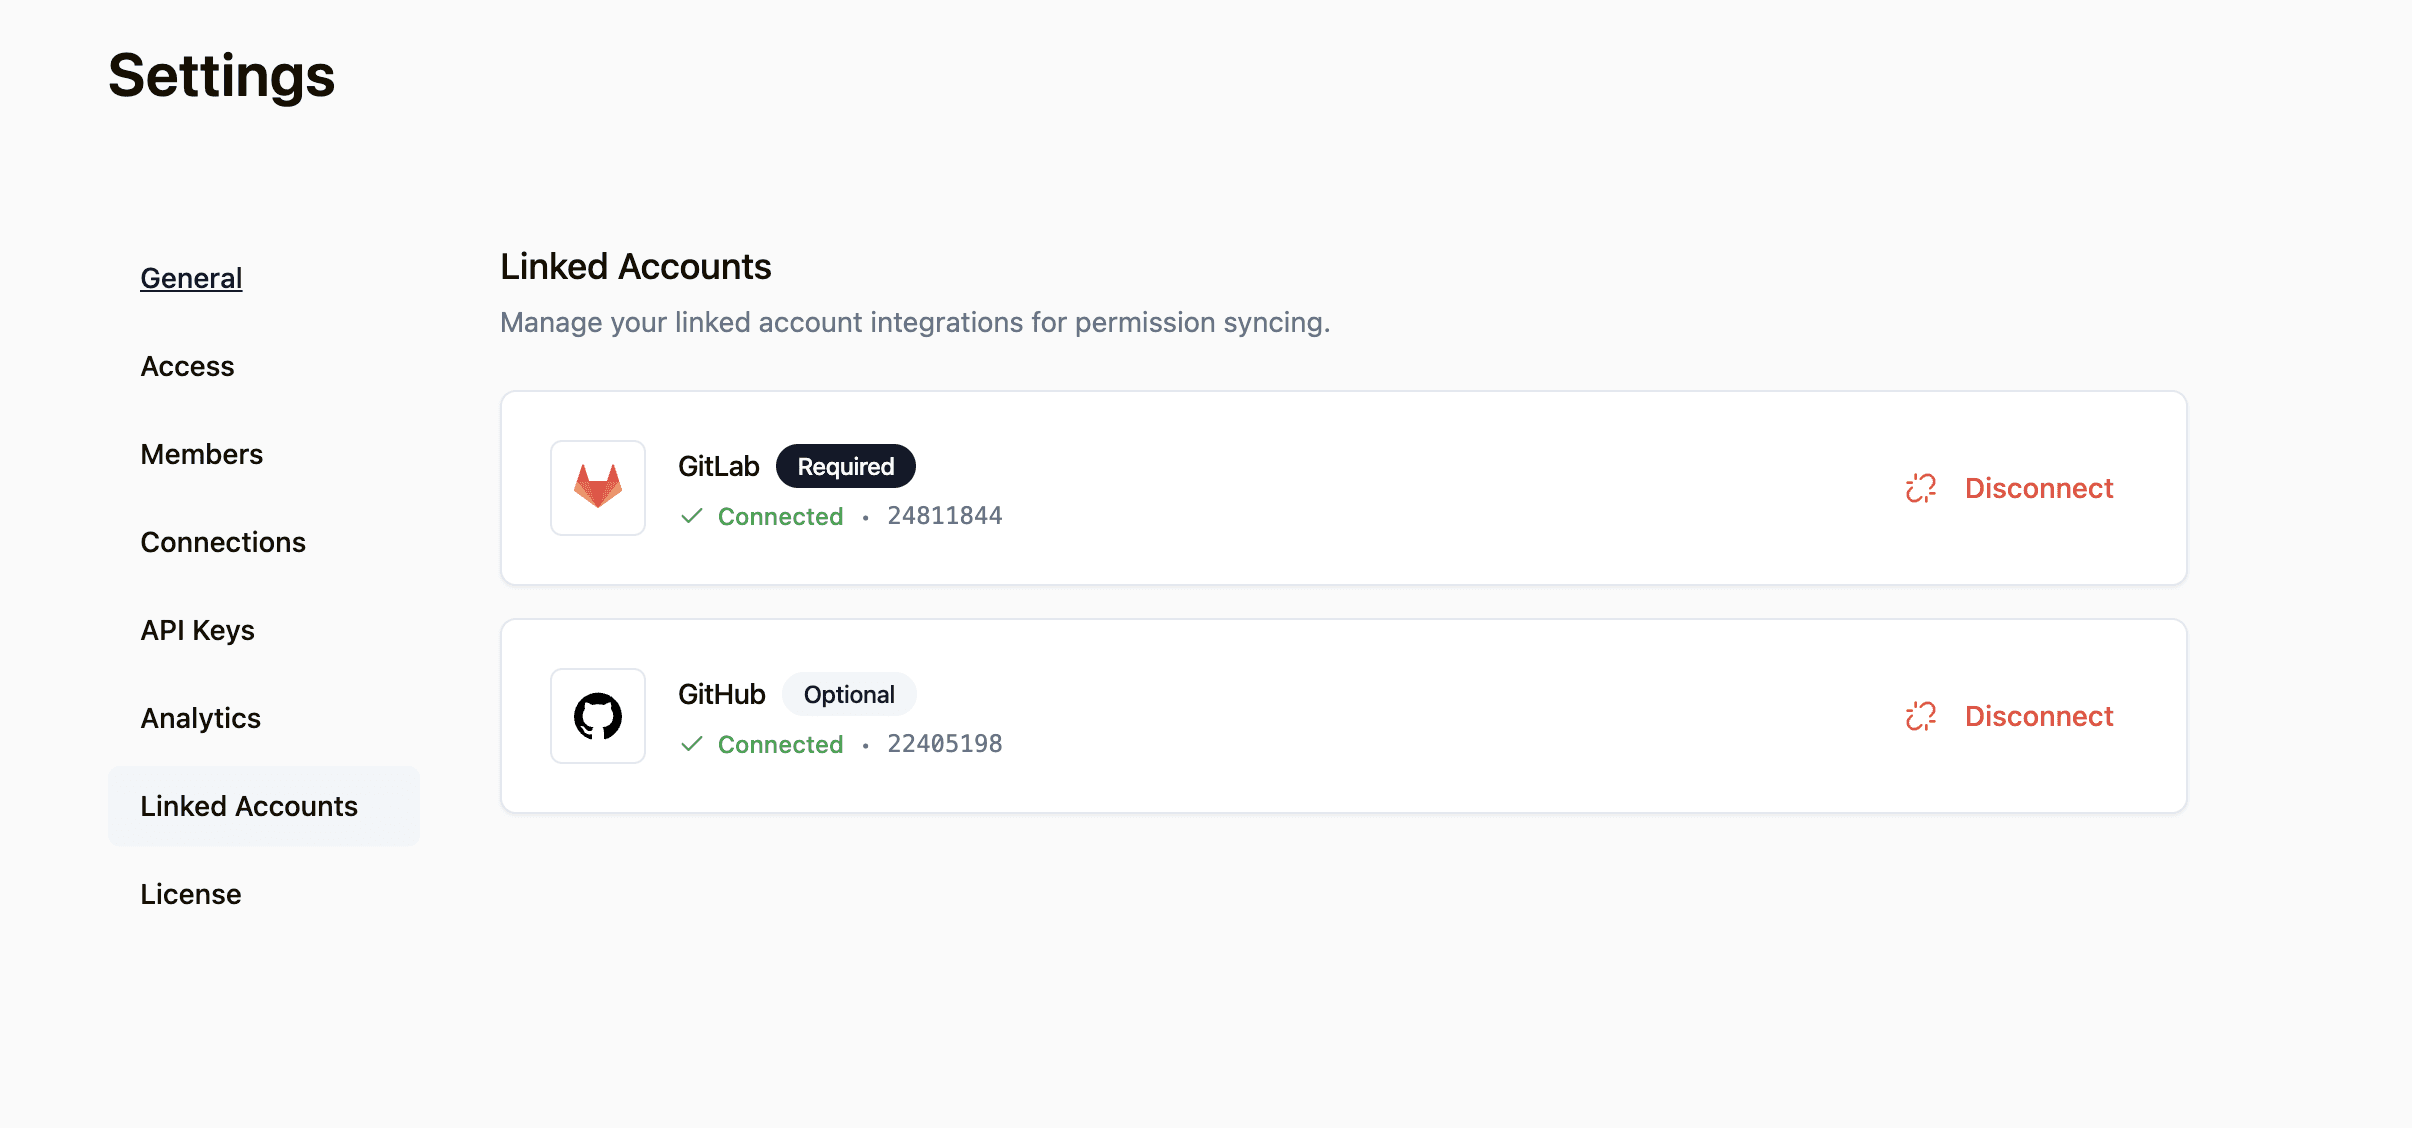The height and width of the screenshot is (1128, 2412).
Task: Disconnect the GitLab account
Action: pyautogui.click(x=2010, y=488)
